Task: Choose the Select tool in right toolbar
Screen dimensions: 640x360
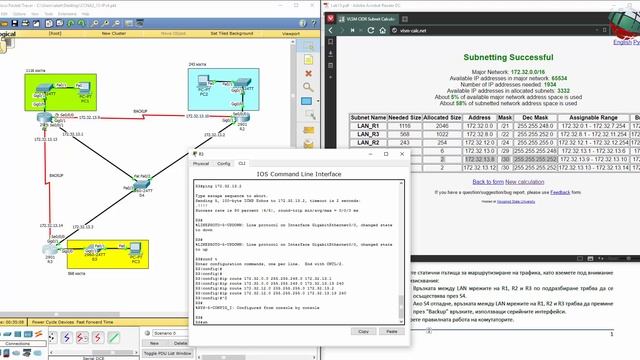Action: tap(309, 46)
